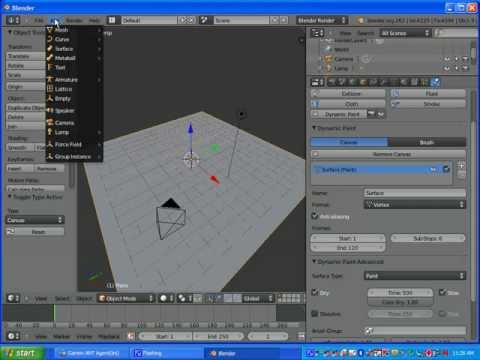Open the File menu
The width and height of the screenshot is (480, 360).
click(x=39, y=20)
